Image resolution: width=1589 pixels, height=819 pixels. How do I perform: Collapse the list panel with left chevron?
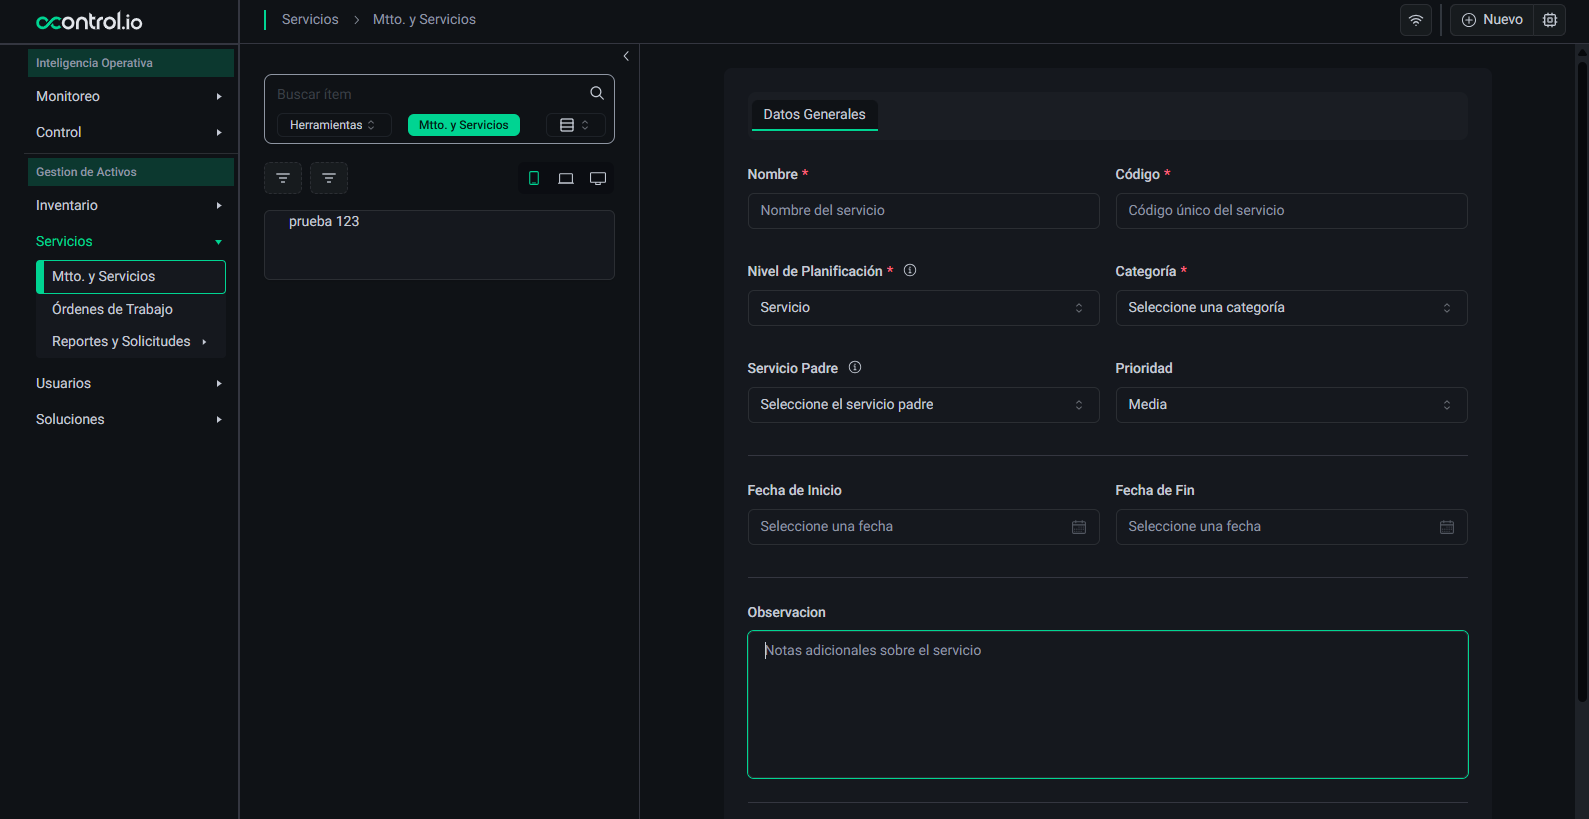pyautogui.click(x=626, y=56)
